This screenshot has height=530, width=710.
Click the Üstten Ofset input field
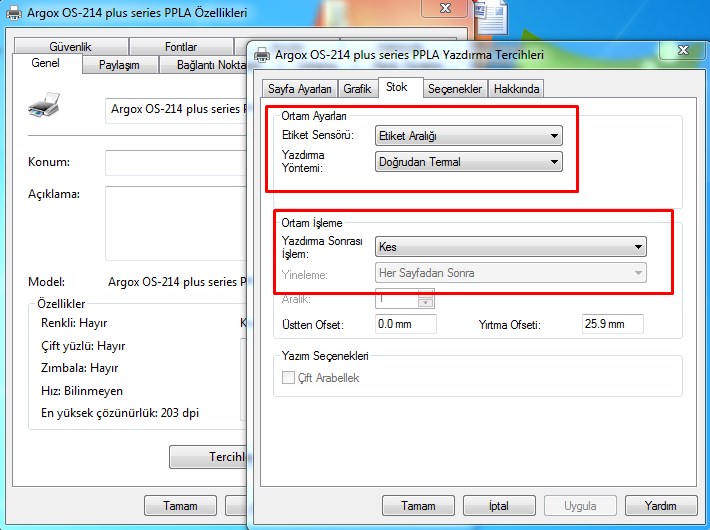click(406, 324)
